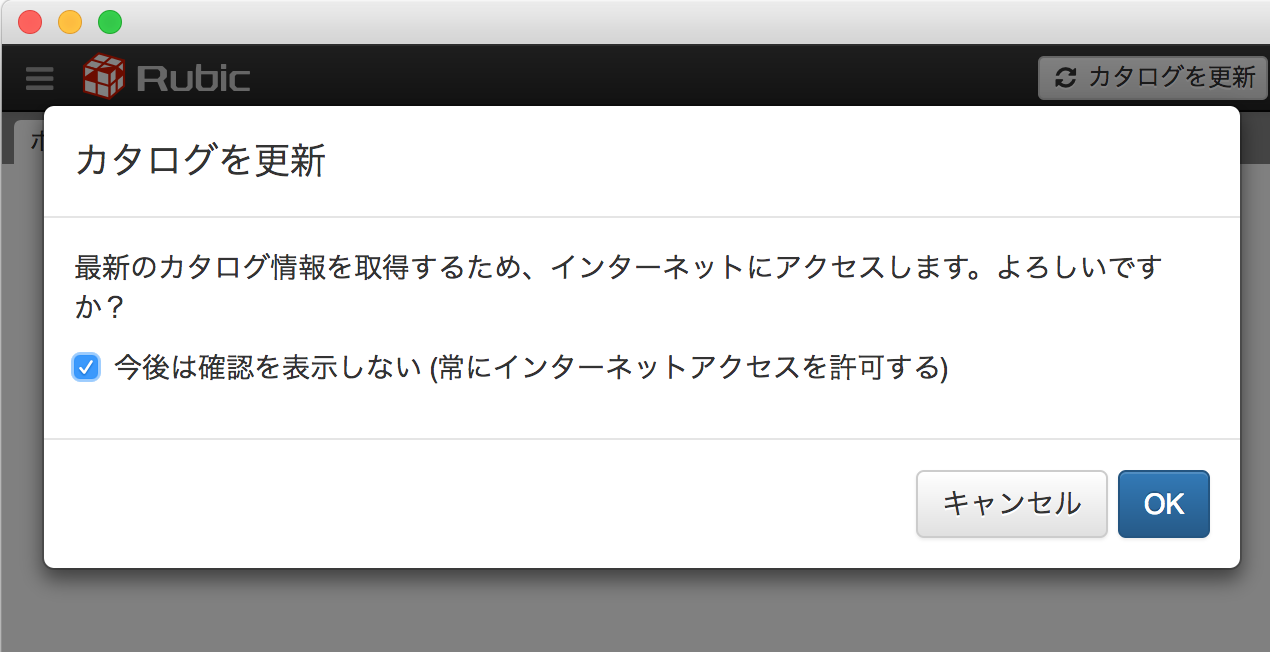This screenshot has height=652, width=1270.
Task: Reveal the catalog options under カタログを更新
Action: point(1152,77)
